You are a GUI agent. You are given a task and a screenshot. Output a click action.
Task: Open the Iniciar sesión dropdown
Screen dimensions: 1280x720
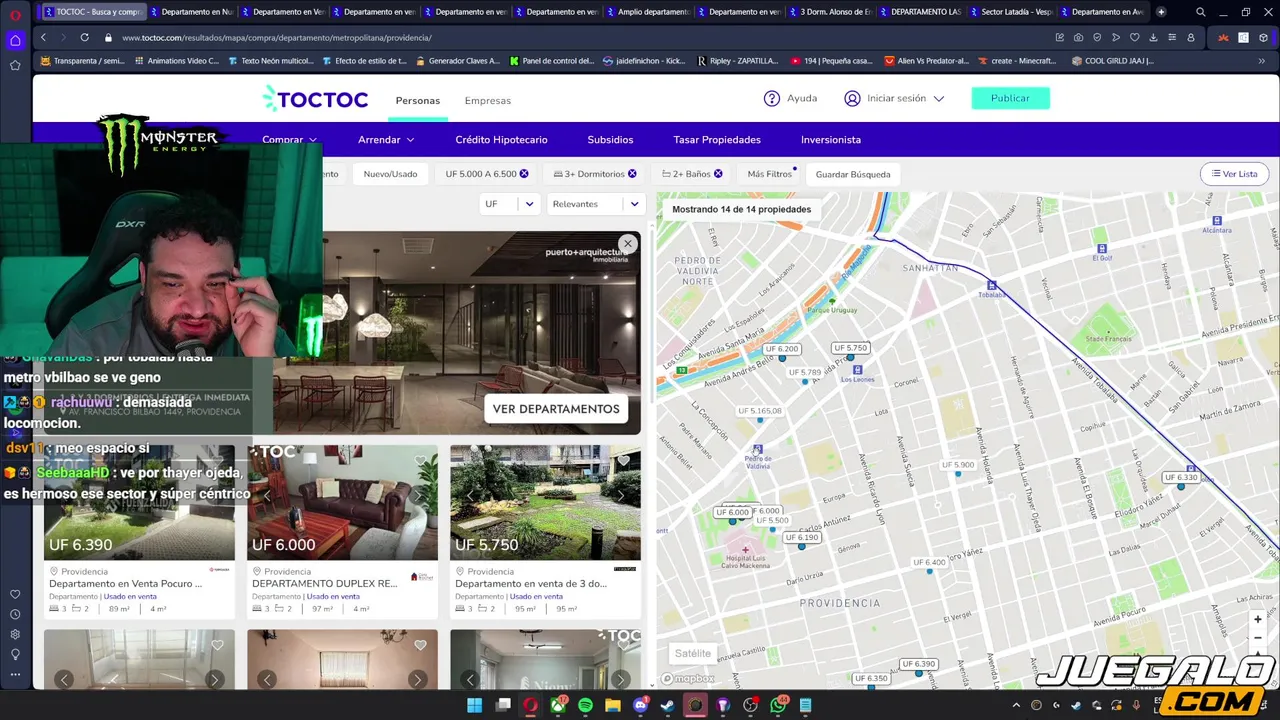(894, 98)
